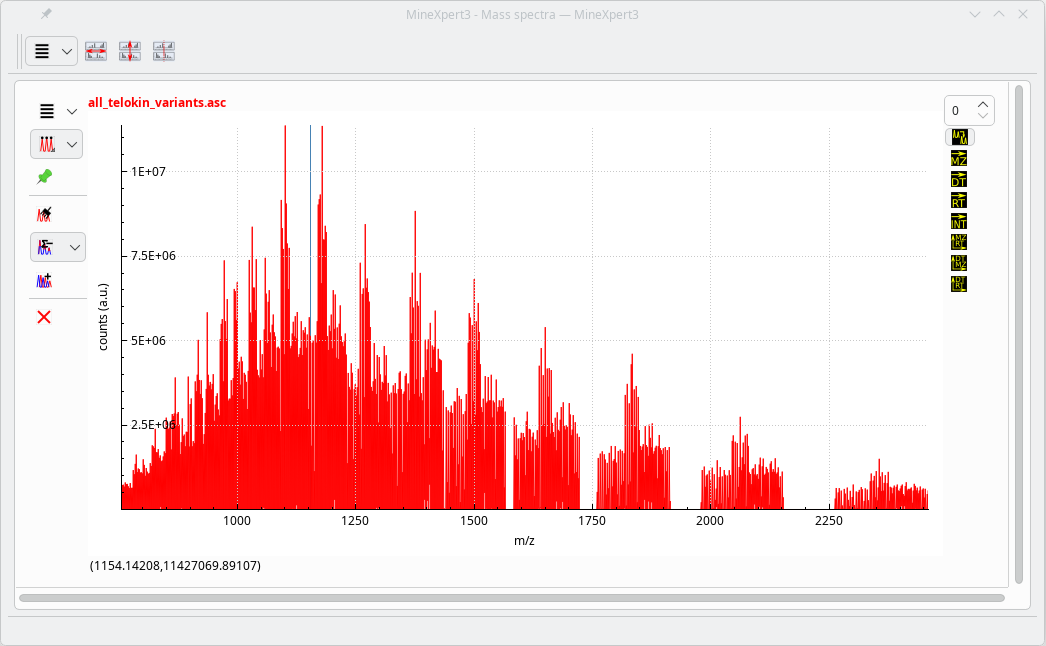Open the main toolbar hamburger menu dropdown

pos(51,51)
